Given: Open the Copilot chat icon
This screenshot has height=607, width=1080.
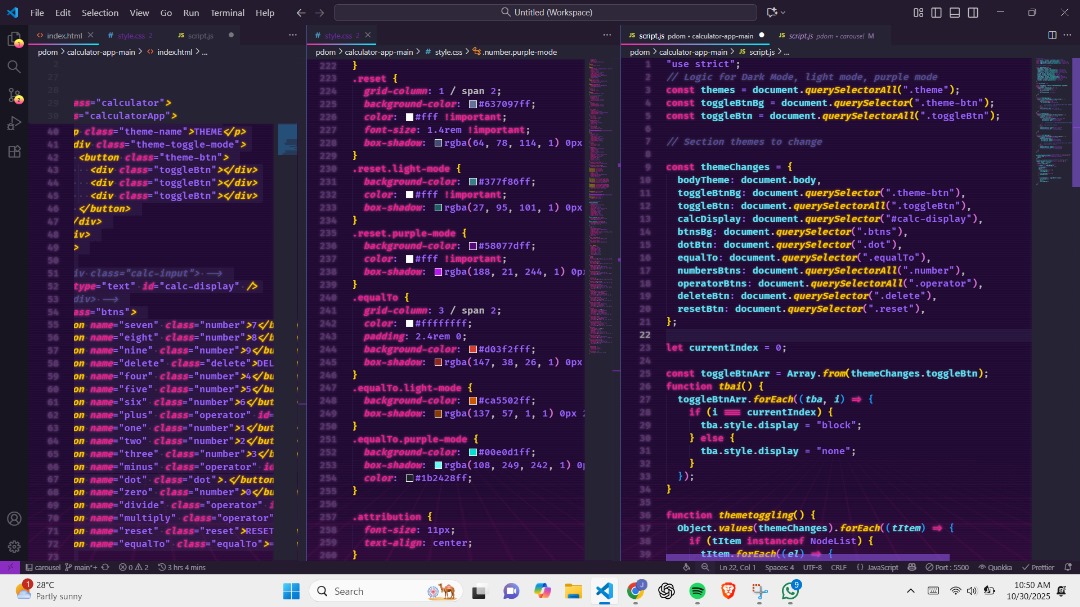Looking at the screenshot, I should [x=771, y=12].
